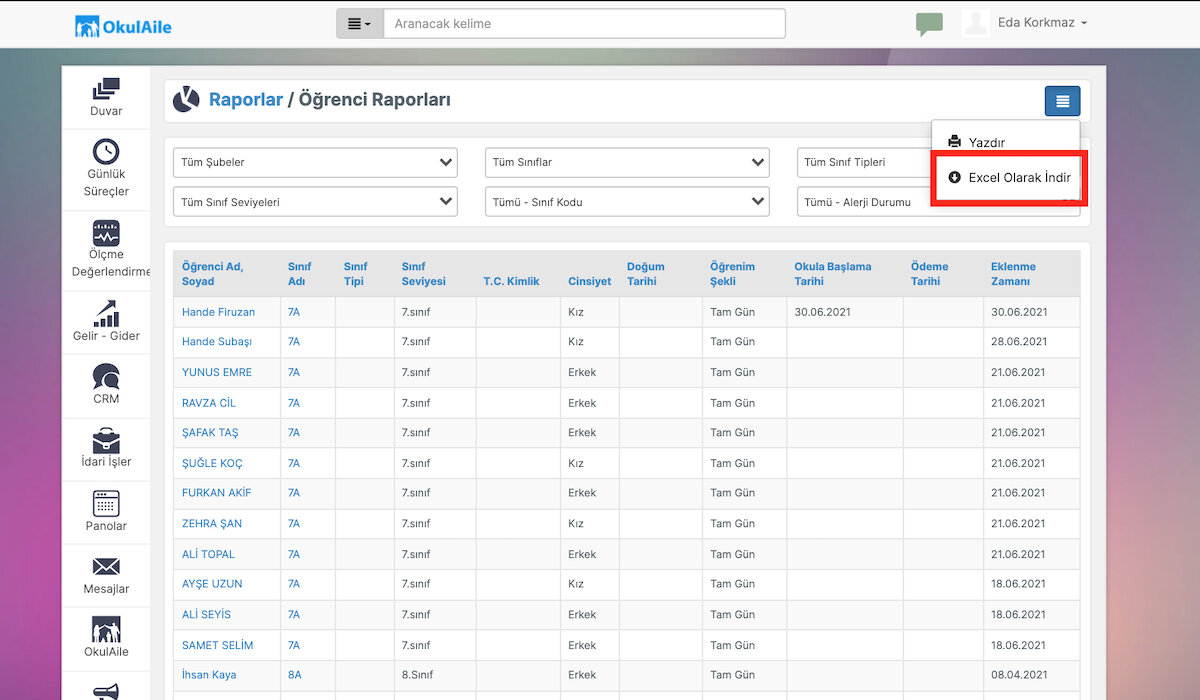Click the green chat bubble icon
The image size is (1200, 700).
point(929,25)
